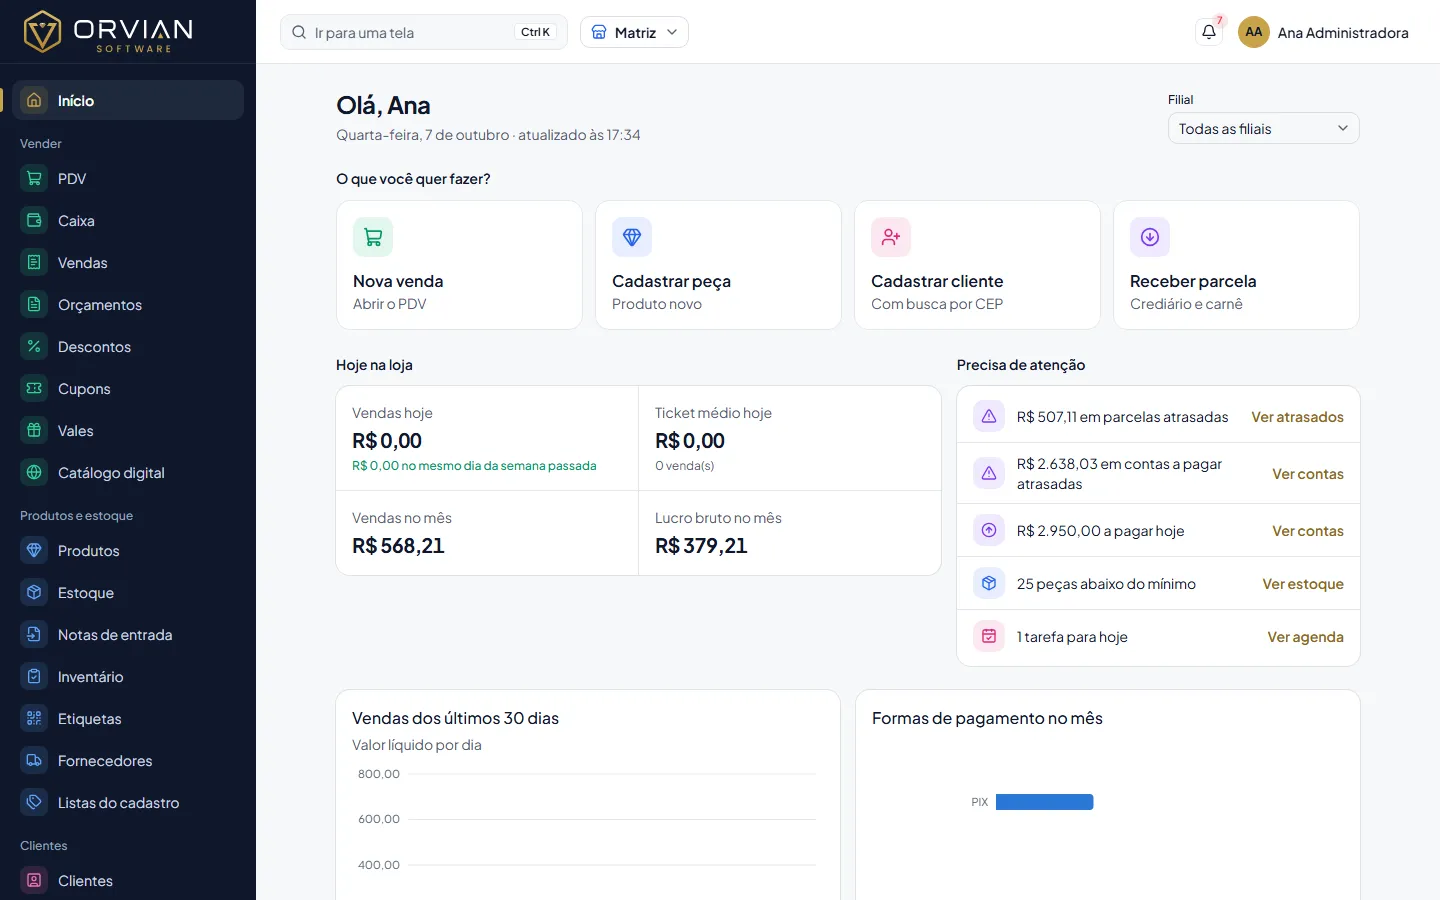1440x900 pixels.
Task: Click the Ver estoque link
Action: click(1303, 584)
